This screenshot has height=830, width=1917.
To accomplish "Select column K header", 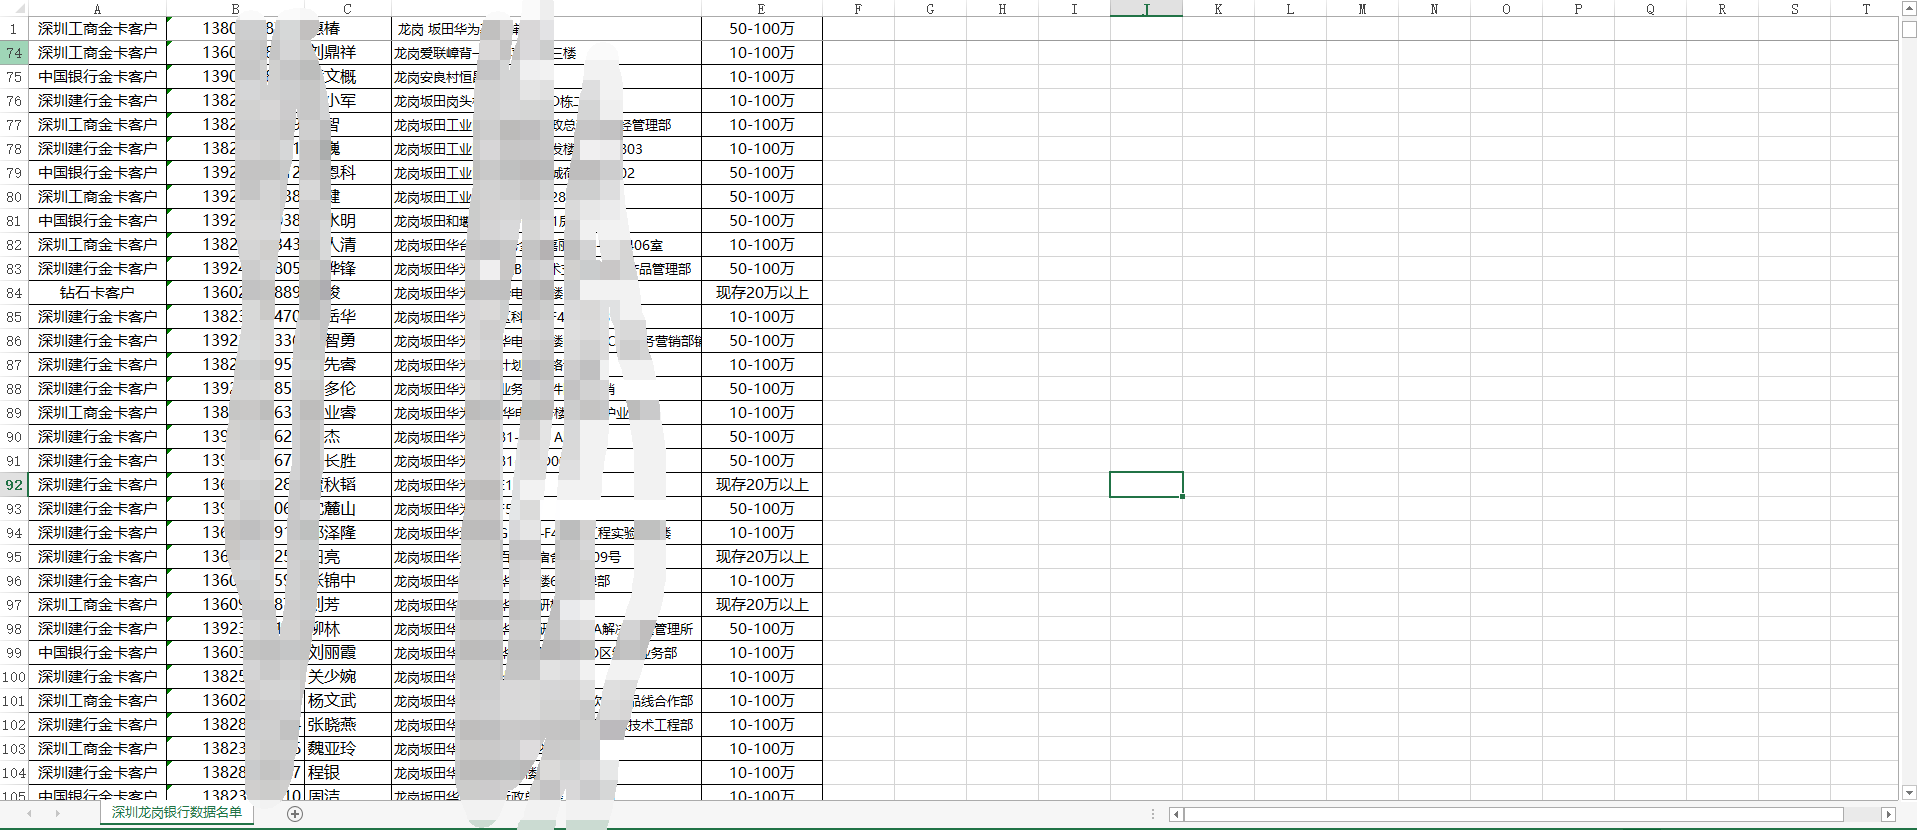I will coord(1218,8).
